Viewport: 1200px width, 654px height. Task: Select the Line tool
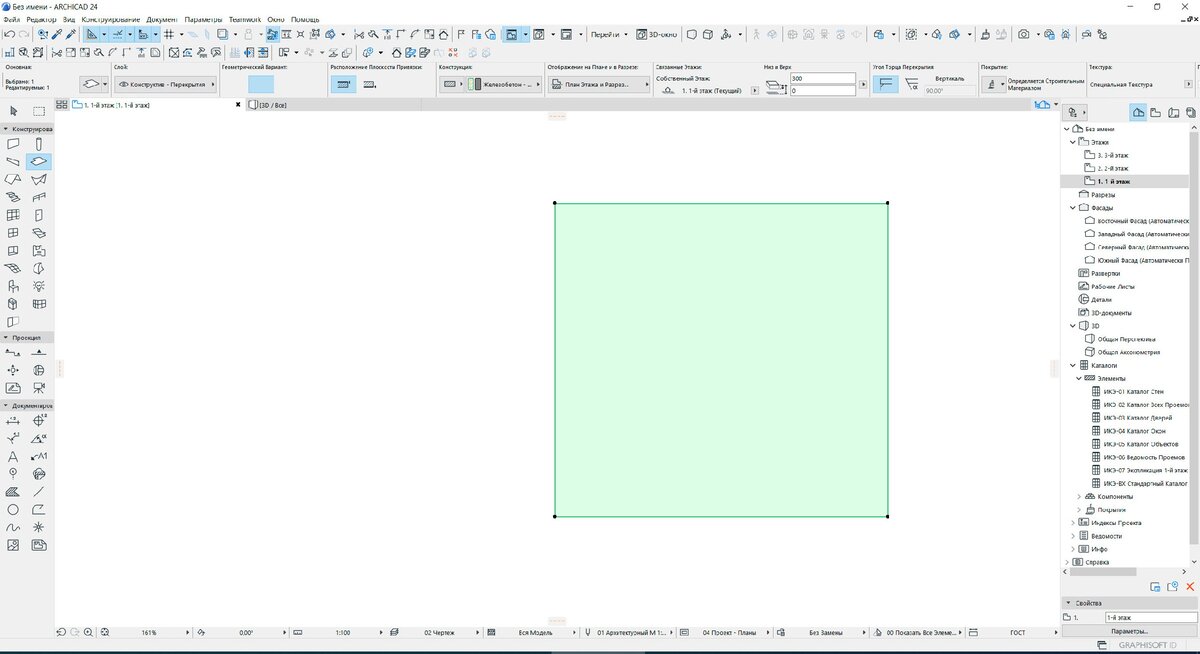39,491
